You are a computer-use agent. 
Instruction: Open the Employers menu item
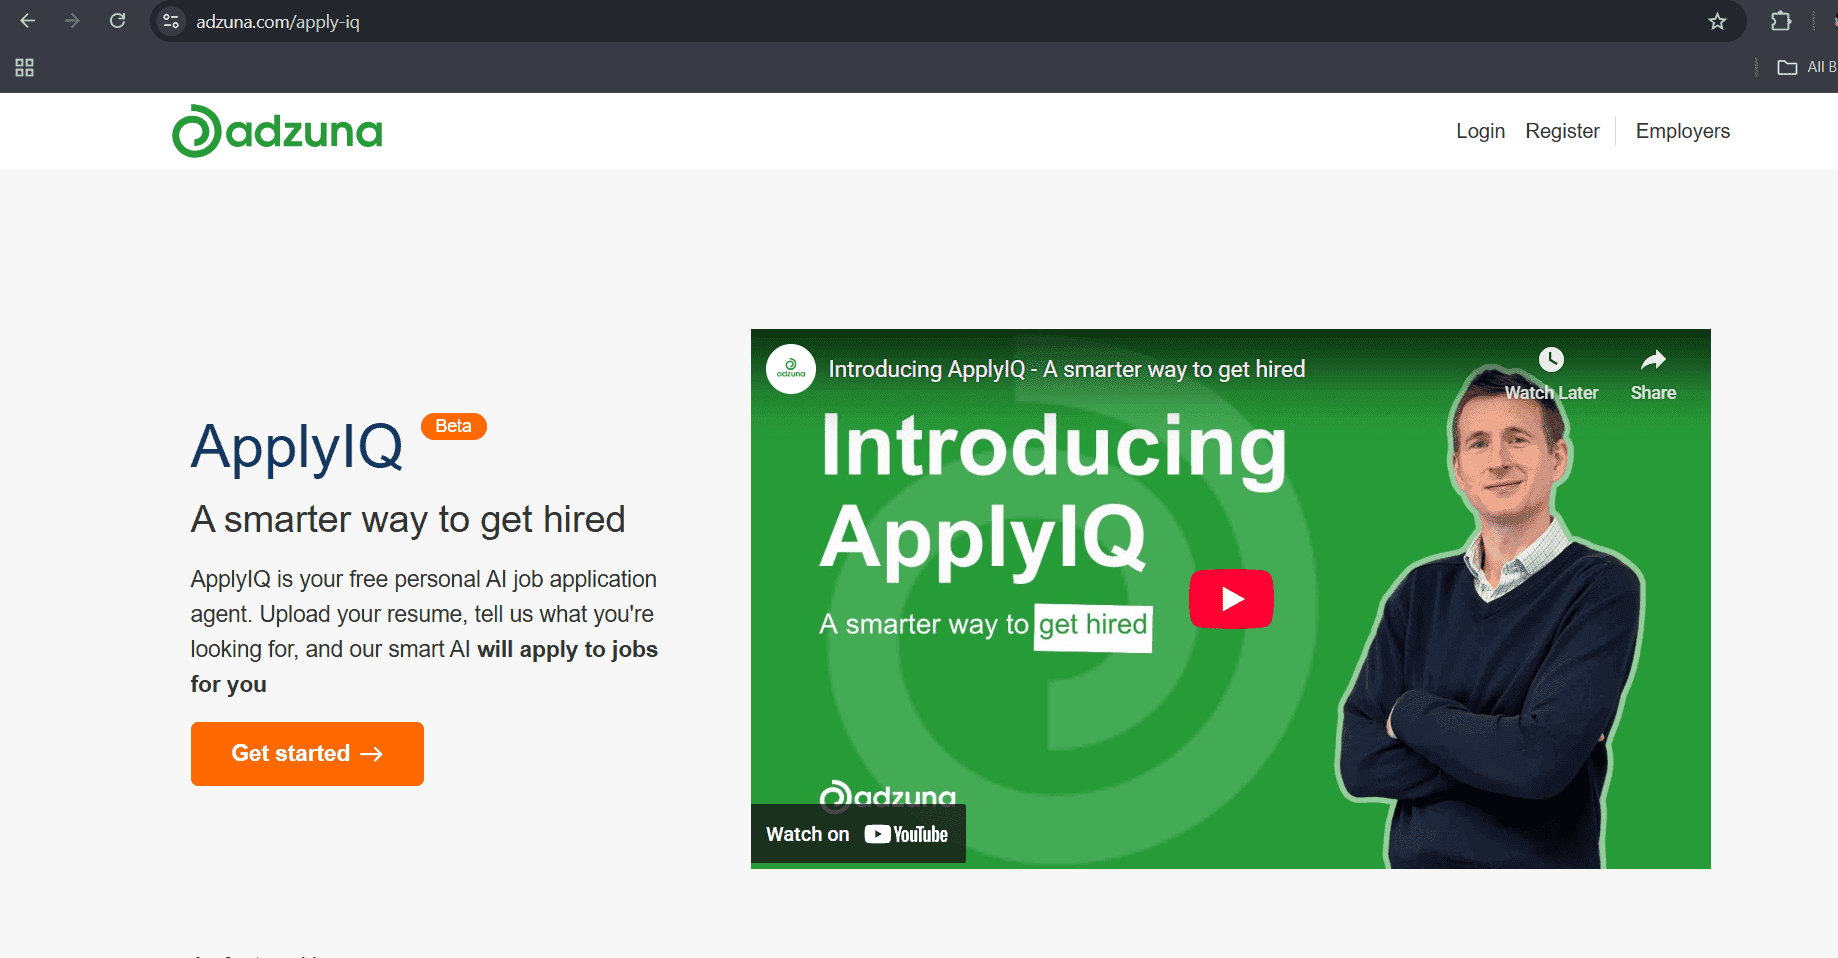tap(1682, 131)
